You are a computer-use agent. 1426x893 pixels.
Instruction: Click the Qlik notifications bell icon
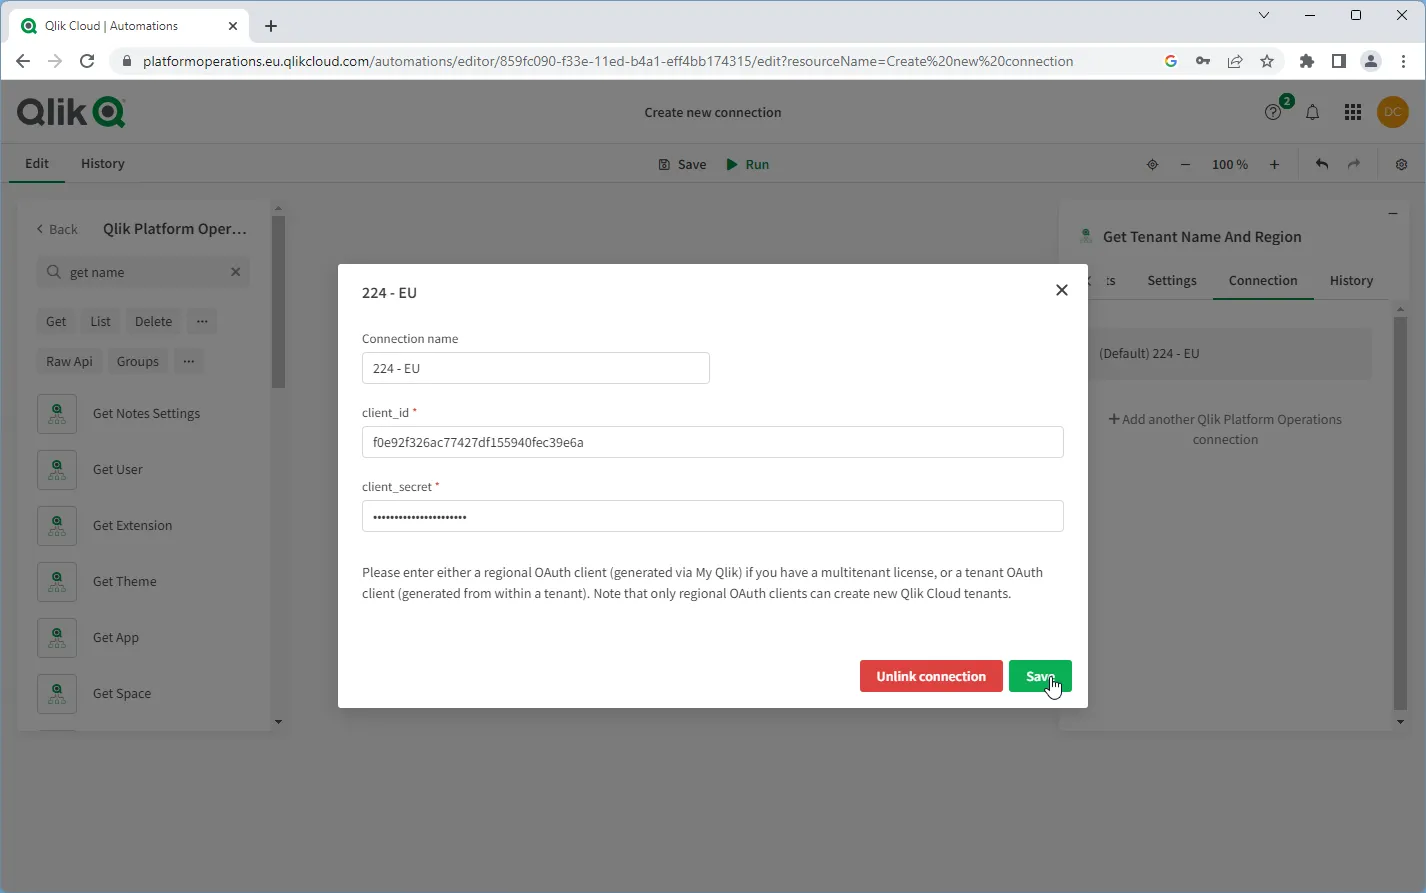coord(1313,112)
